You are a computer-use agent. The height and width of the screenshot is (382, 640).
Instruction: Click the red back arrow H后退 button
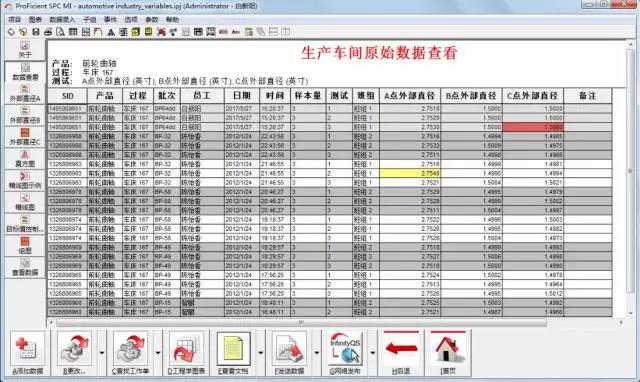401,353
